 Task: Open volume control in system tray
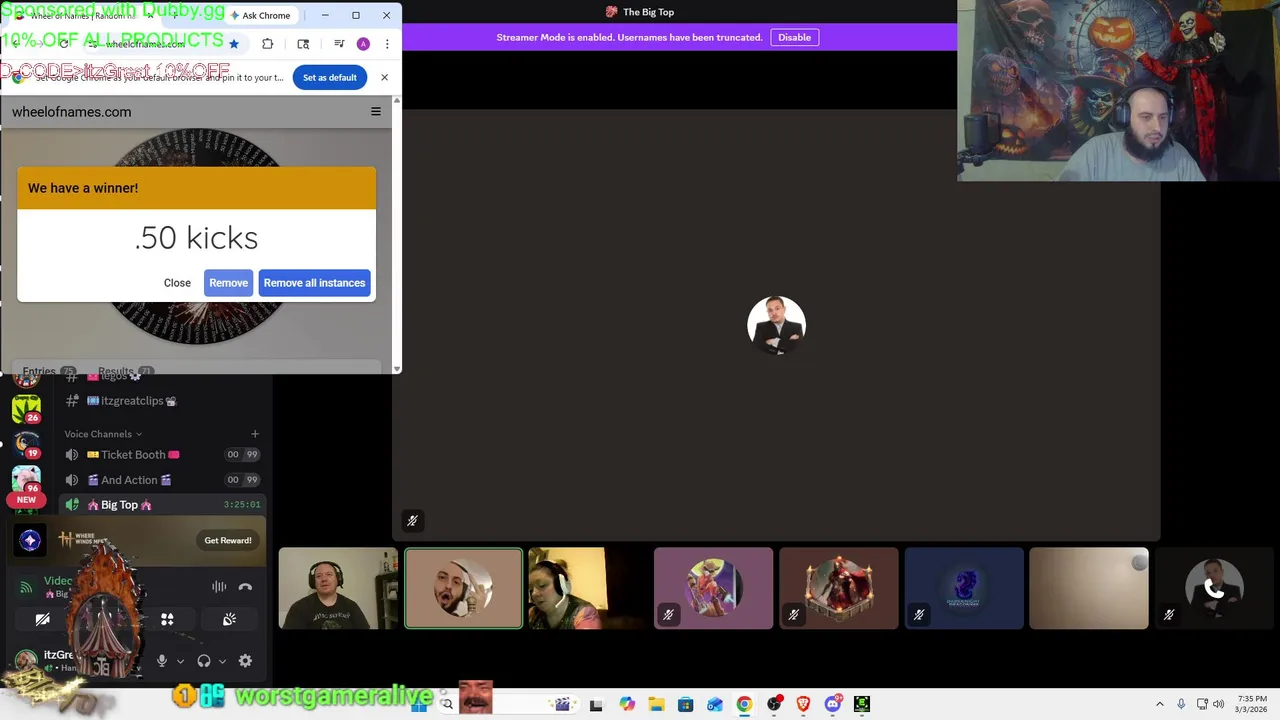click(x=1218, y=704)
